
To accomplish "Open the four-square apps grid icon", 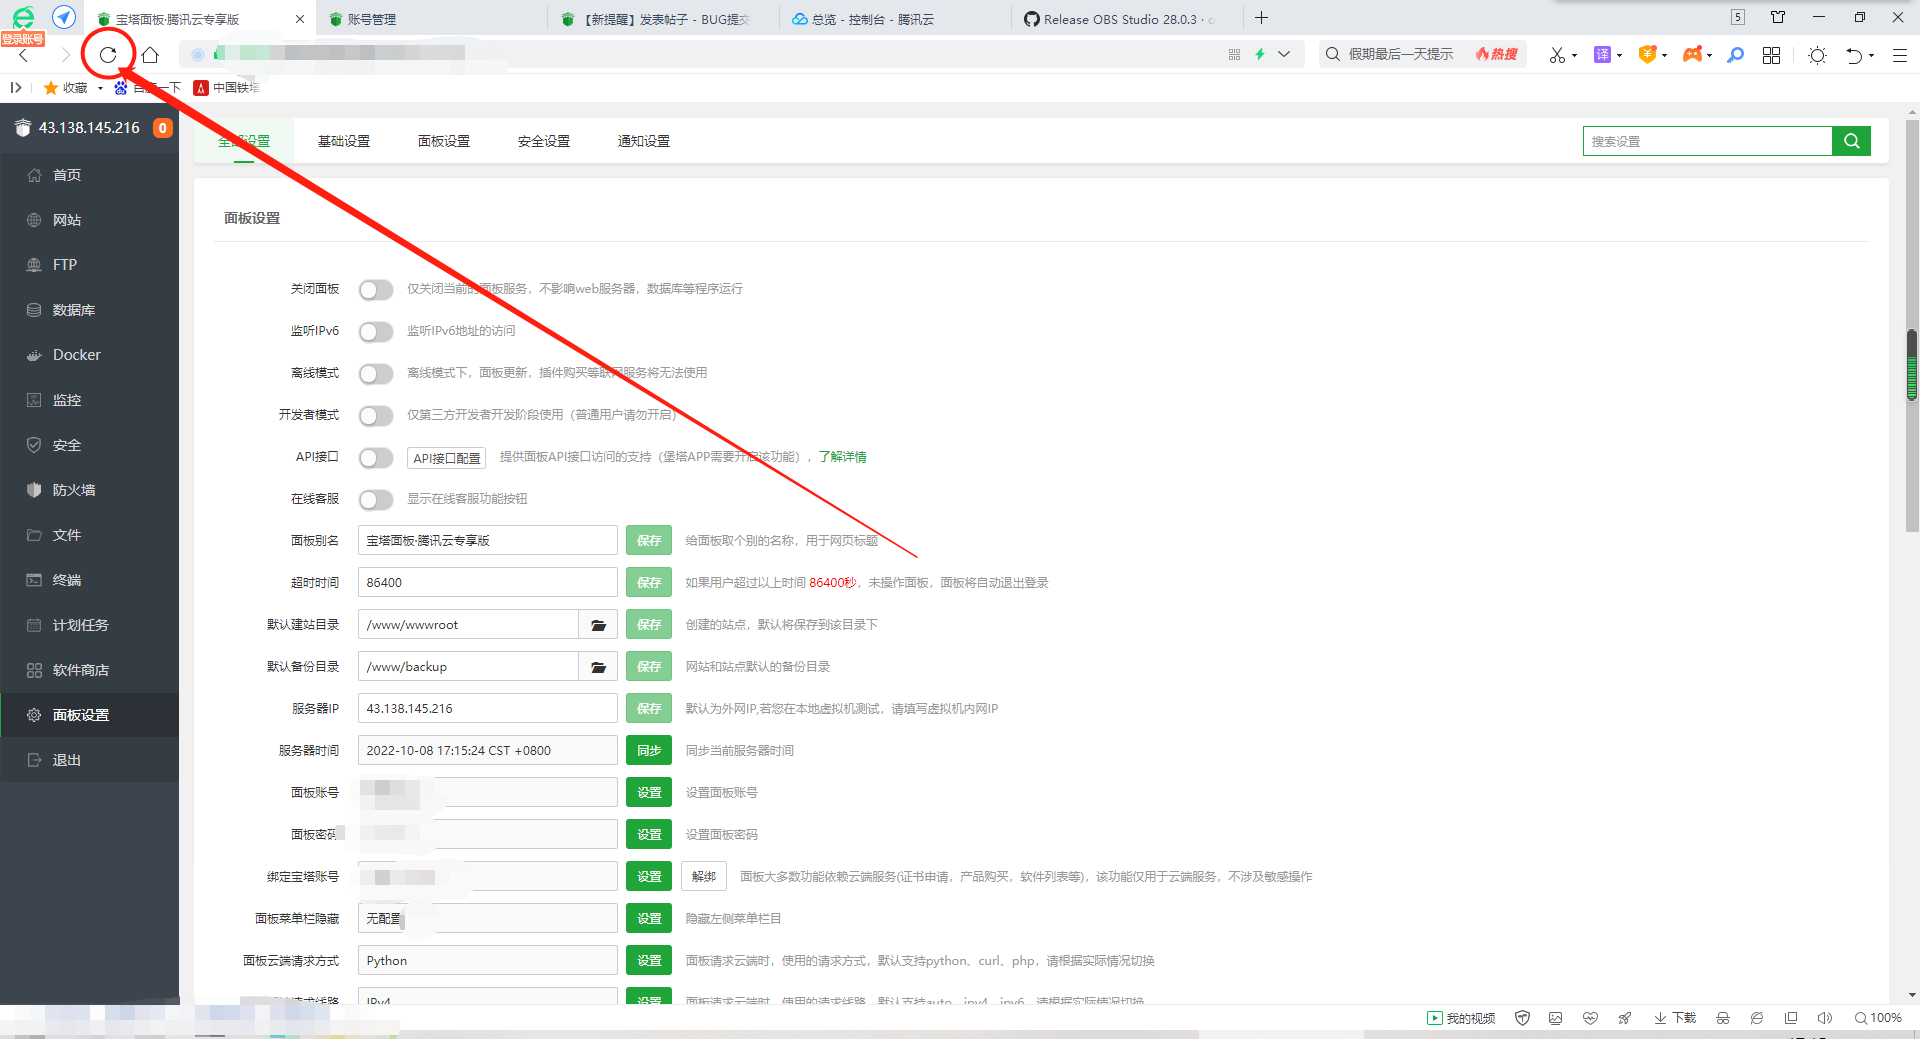I will pos(1771,55).
